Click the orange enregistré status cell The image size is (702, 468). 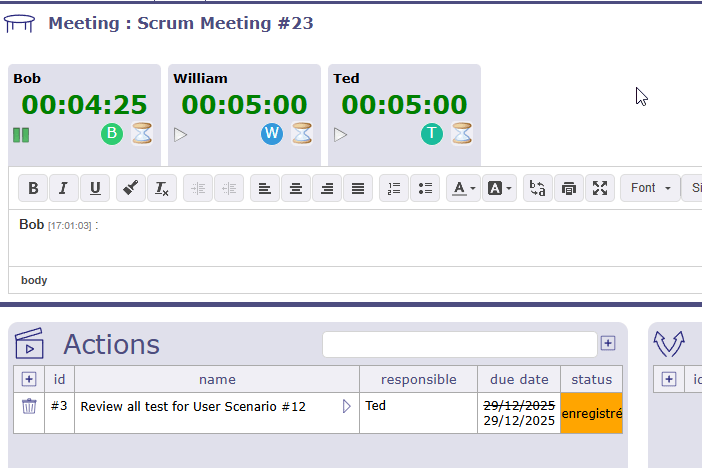[592, 413]
